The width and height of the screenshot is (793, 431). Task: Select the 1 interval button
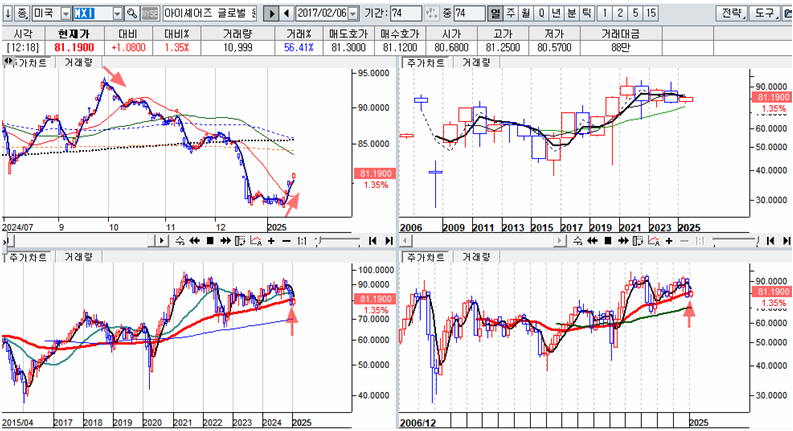point(604,13)
